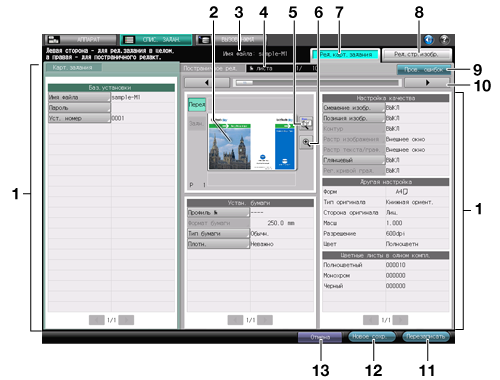The width and height of the screenshot is (500, 380).
Task: Click the Настройка качества header
Action: tap(386, 98)
